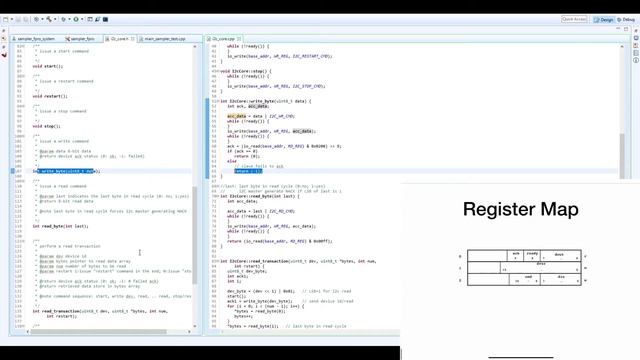Image resolution: width=640 pixels, height=360 pixels.
Task: Click the 'void stop();' declaration line
Action: [x=47, y=126]
